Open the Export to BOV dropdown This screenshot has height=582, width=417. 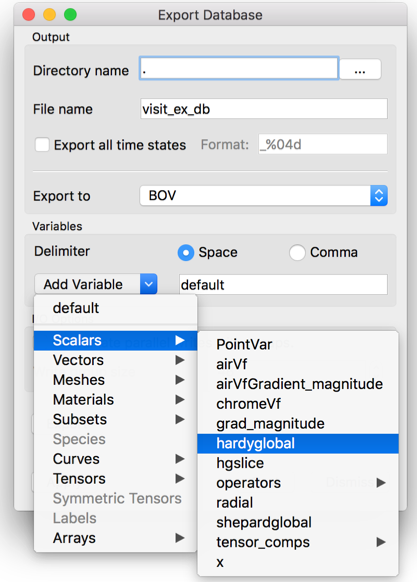point(264,196)
